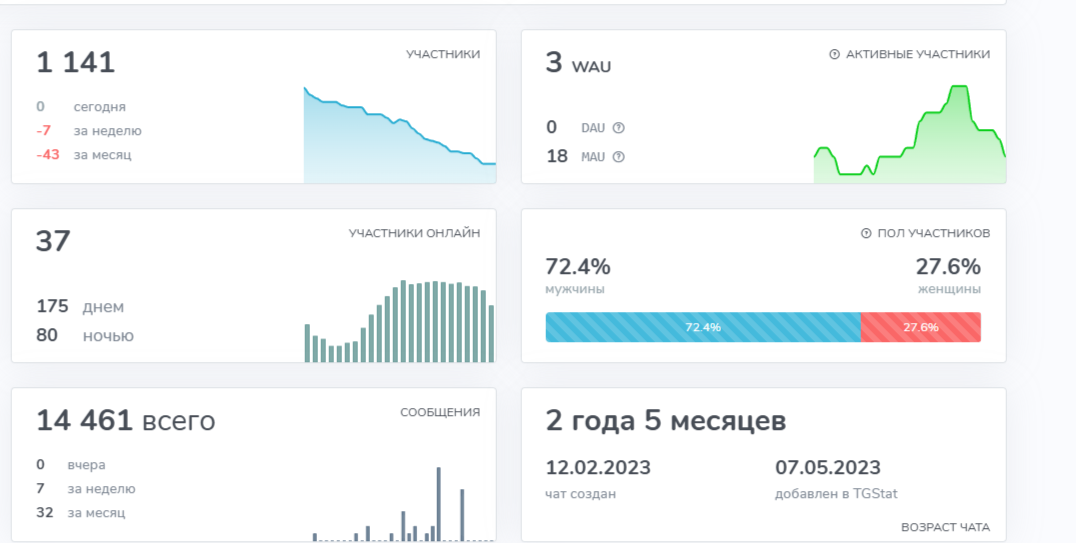Image resolution: width=1076 pixels, height=543 pixels.
Task: Click the добавлен в TGStat date 07.05.2023
Action: tap(828, 467)
